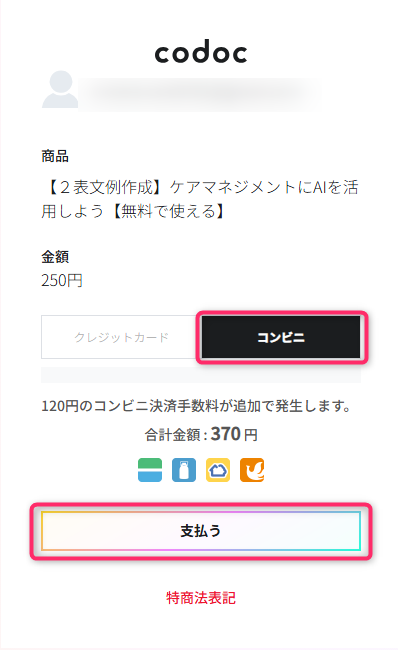
Task: Click the codoc logo
Action: pyautogui.click(x=201, y=52)
